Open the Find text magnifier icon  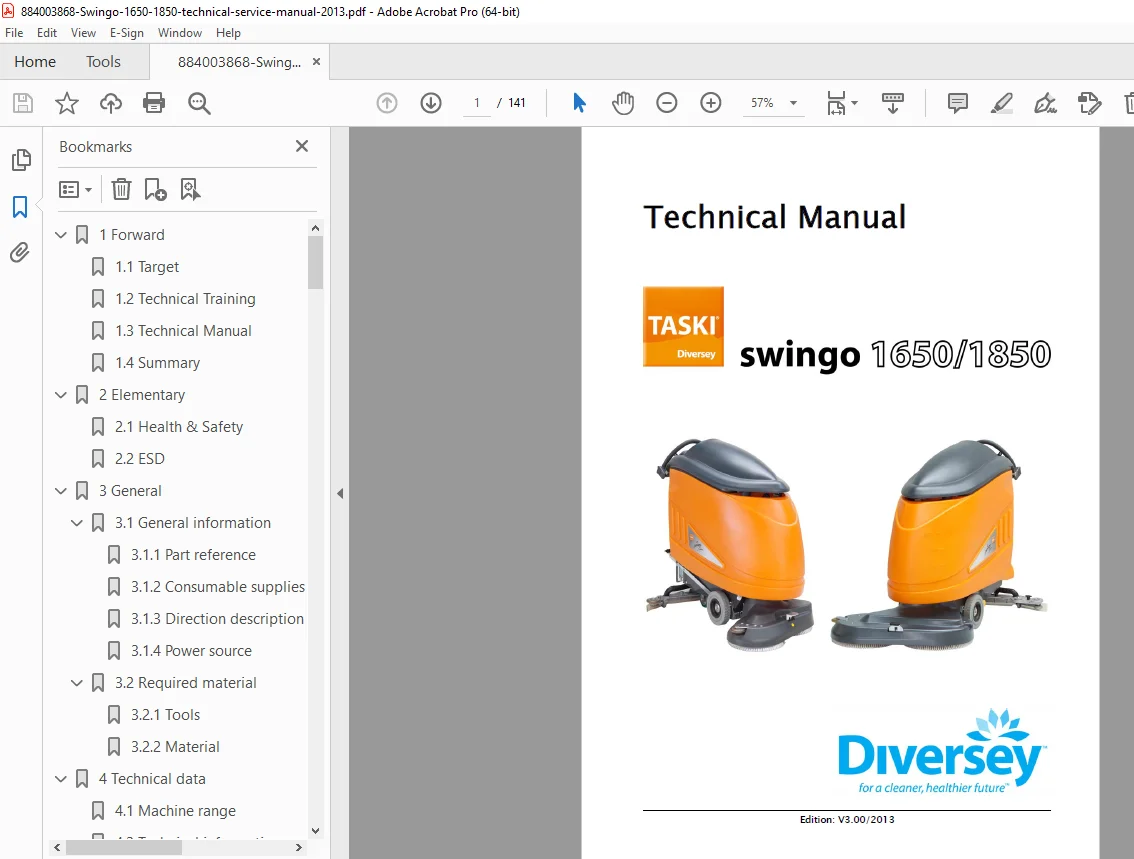[199, 103]
